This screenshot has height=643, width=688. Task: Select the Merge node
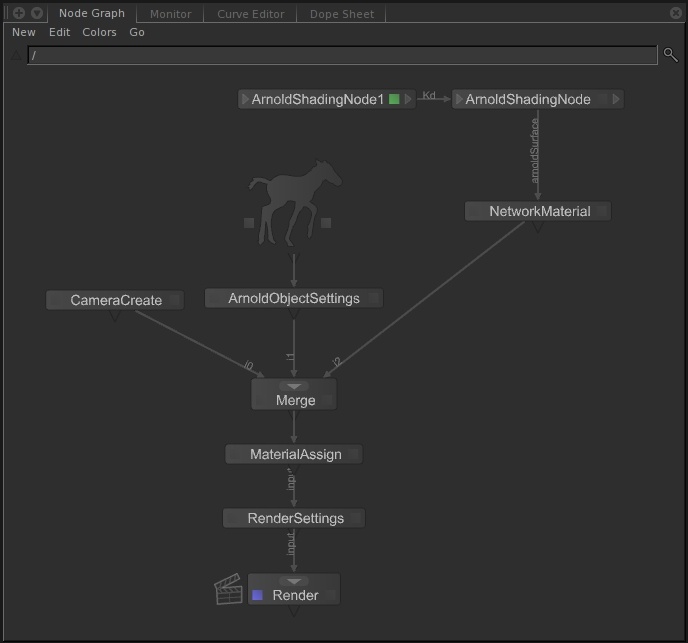tap(294, 394)
